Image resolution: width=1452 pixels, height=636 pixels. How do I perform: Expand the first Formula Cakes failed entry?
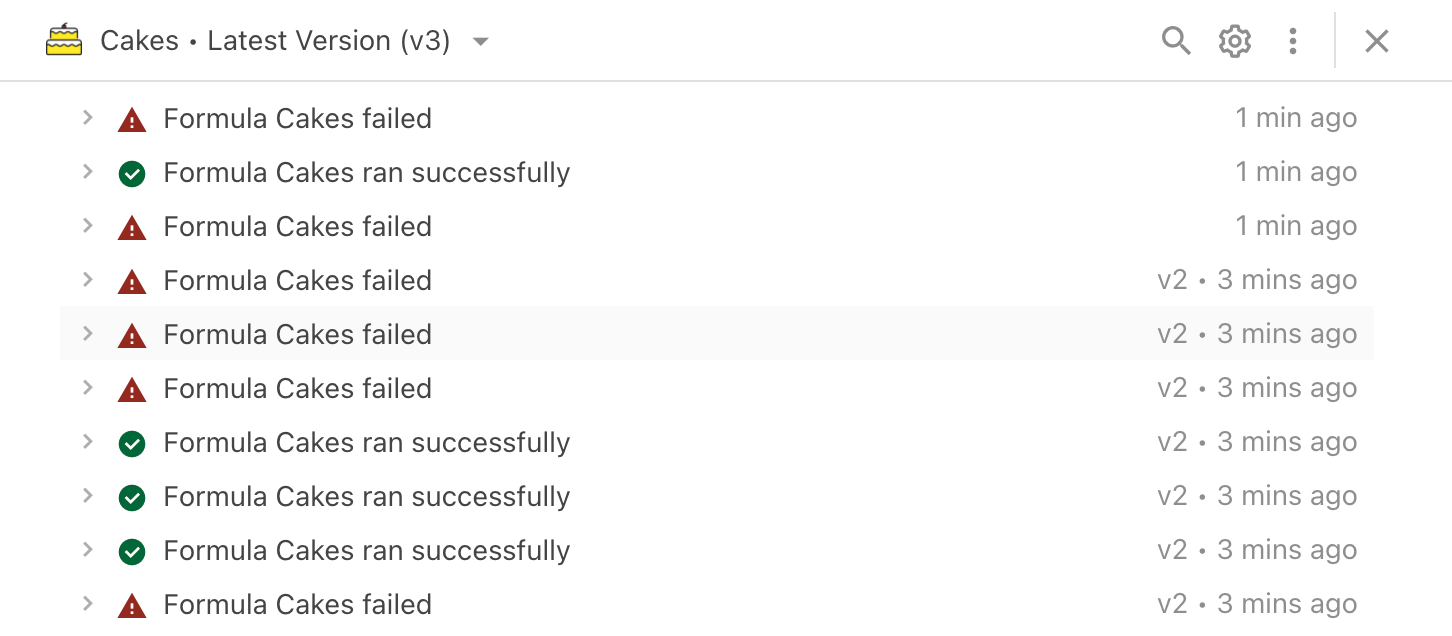click(x=88, y=118)
